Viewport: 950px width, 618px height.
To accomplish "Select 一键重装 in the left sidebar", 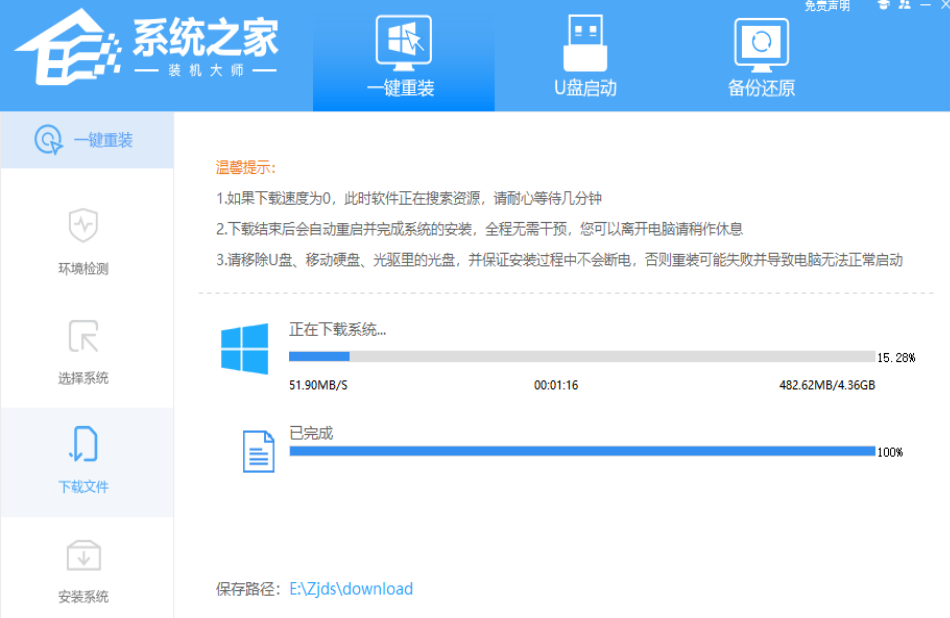I will tap(87, 140).
